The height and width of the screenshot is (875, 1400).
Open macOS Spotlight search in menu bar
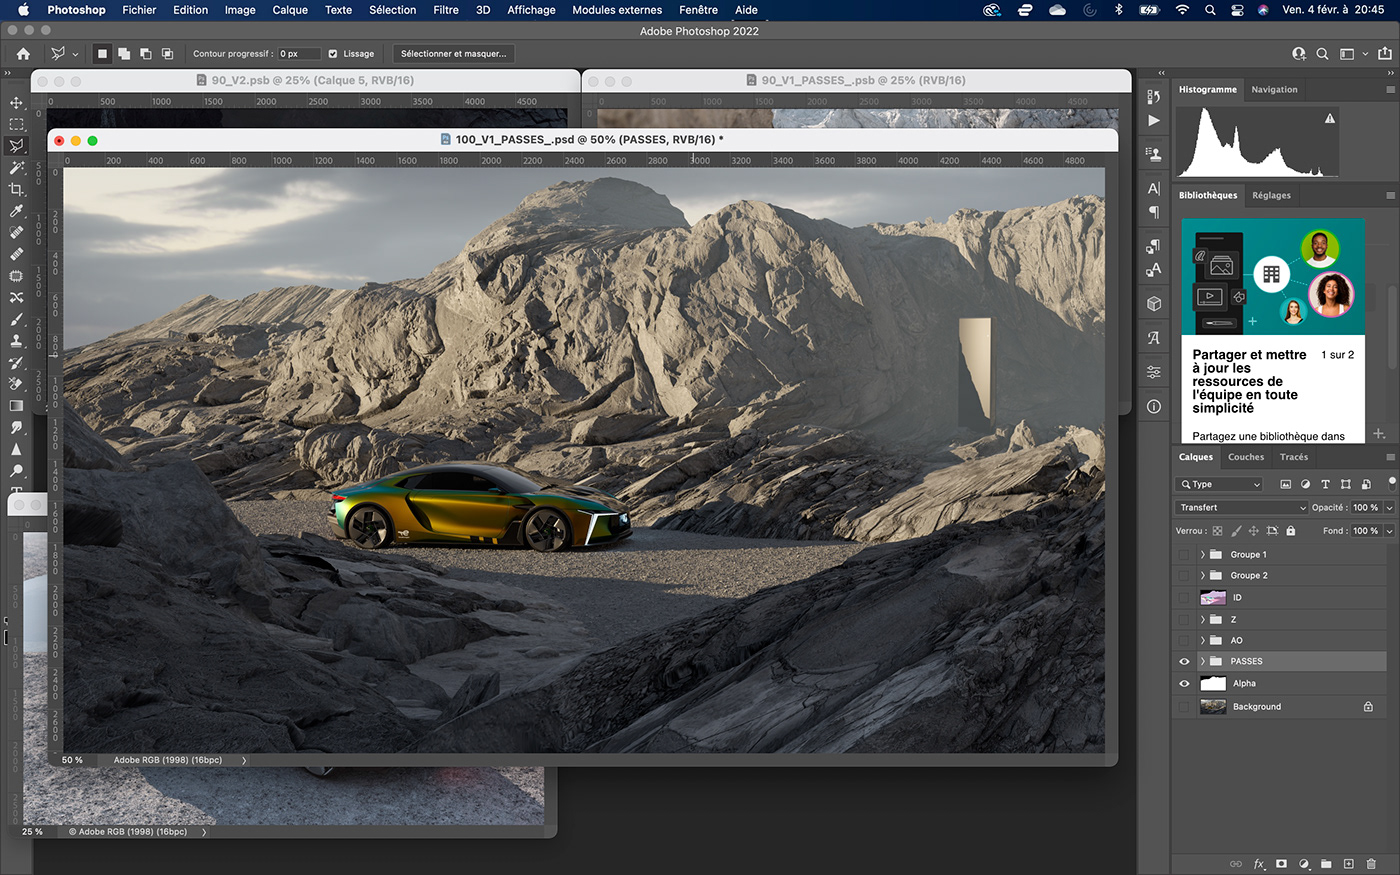click(1210, 10)
